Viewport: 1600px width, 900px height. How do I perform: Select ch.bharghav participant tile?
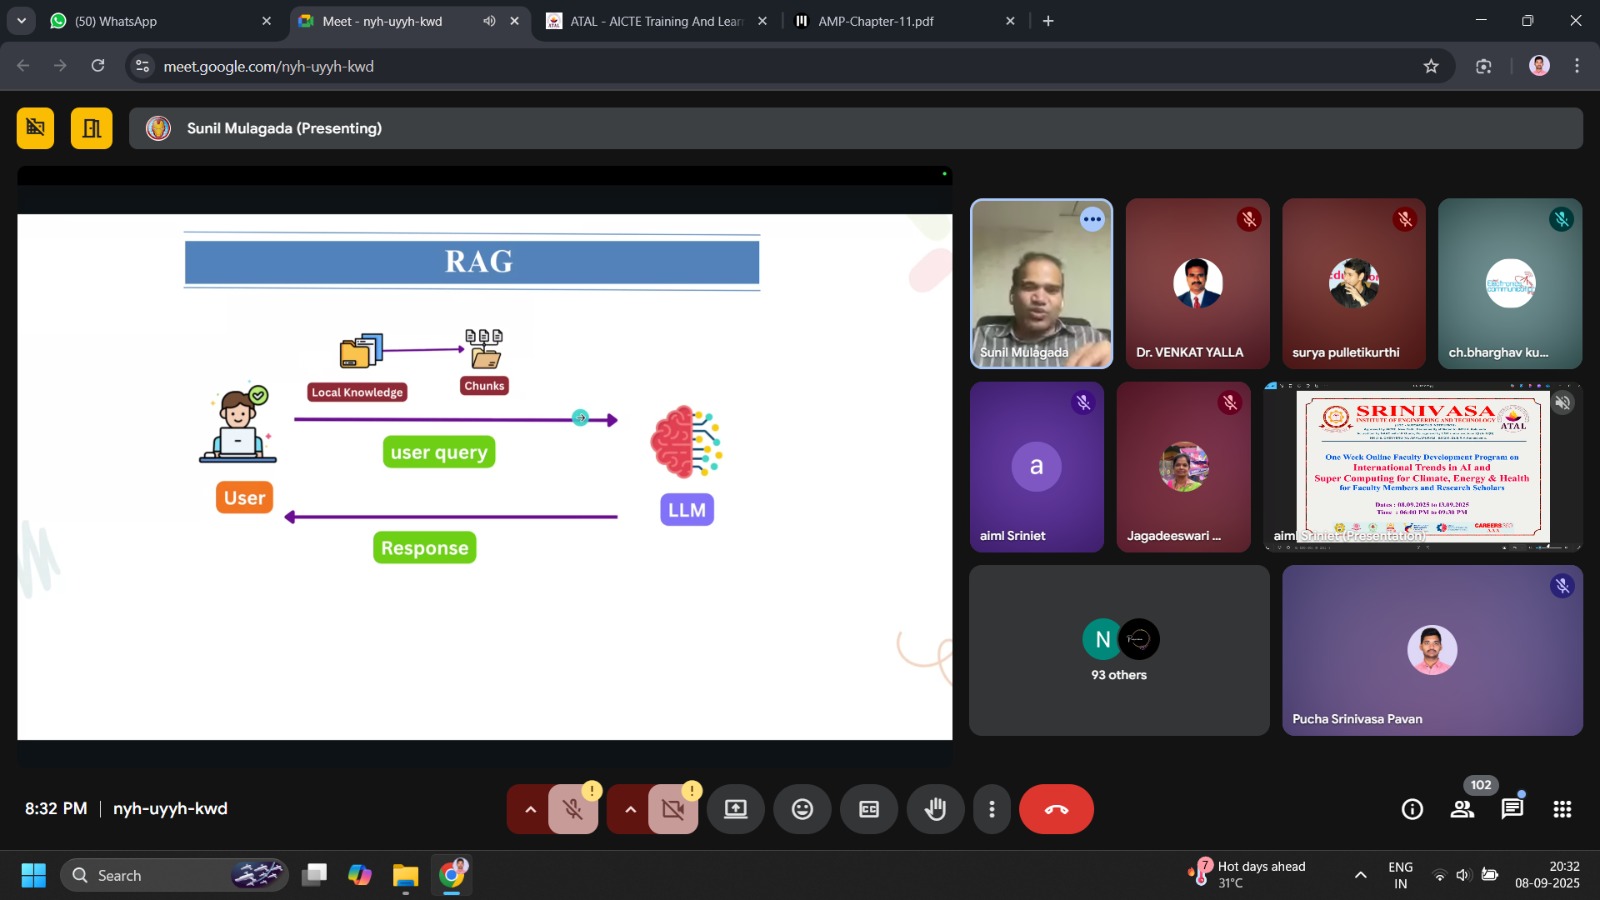tap(1510, 284)
